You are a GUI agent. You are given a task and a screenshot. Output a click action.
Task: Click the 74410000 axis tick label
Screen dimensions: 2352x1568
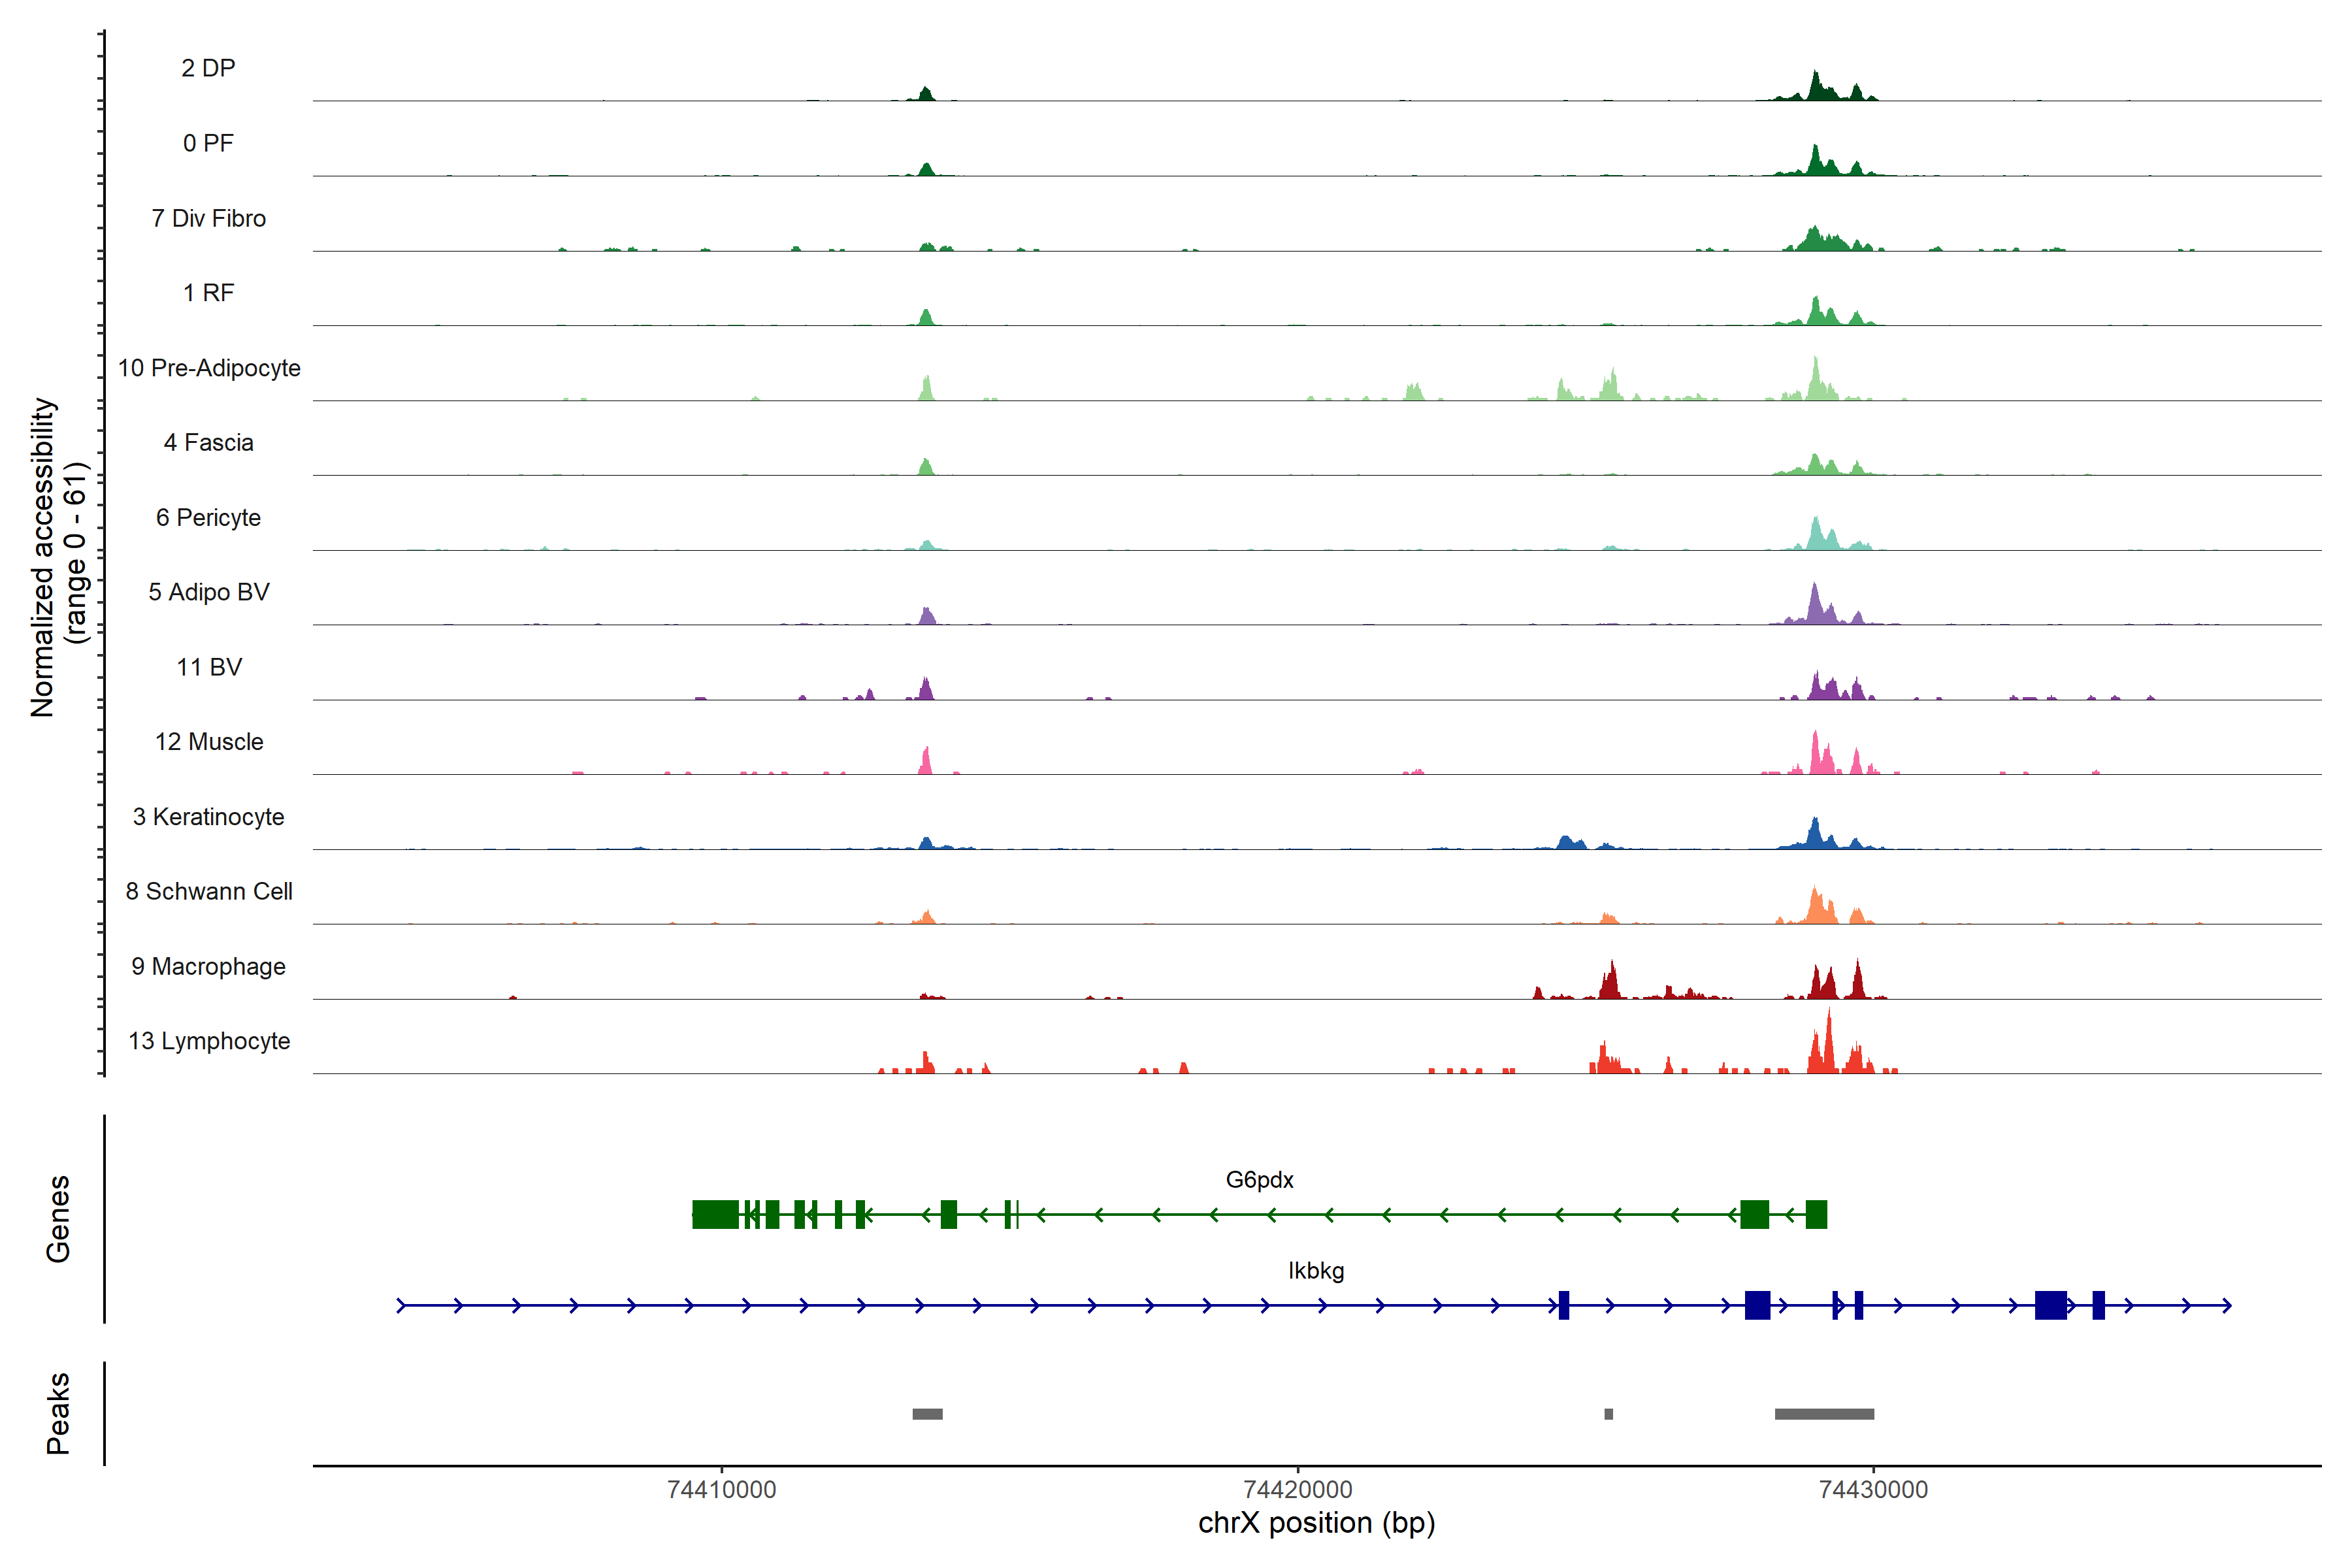click(721, 1490)
